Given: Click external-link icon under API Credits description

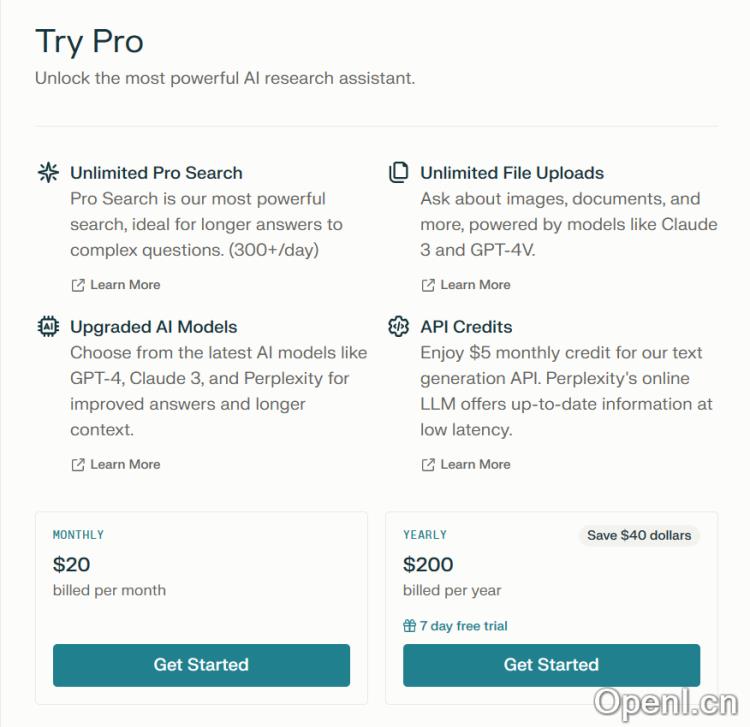Looking at the screenshot, I should pos(428,465).
